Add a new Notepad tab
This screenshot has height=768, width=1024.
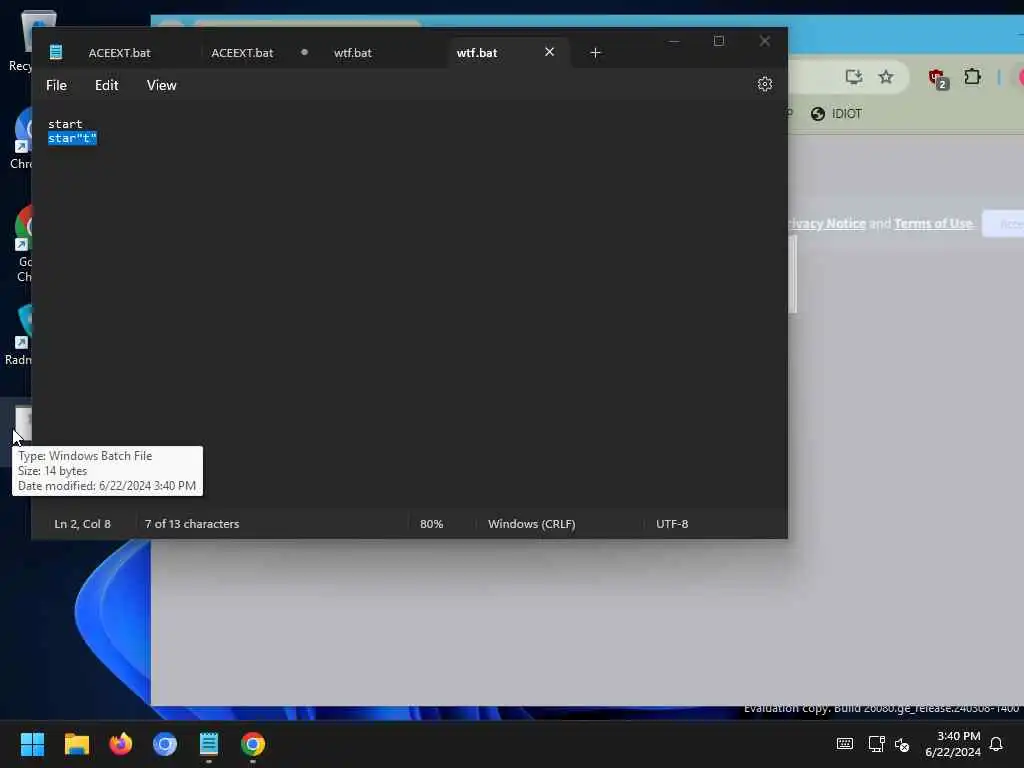(595, 53)
